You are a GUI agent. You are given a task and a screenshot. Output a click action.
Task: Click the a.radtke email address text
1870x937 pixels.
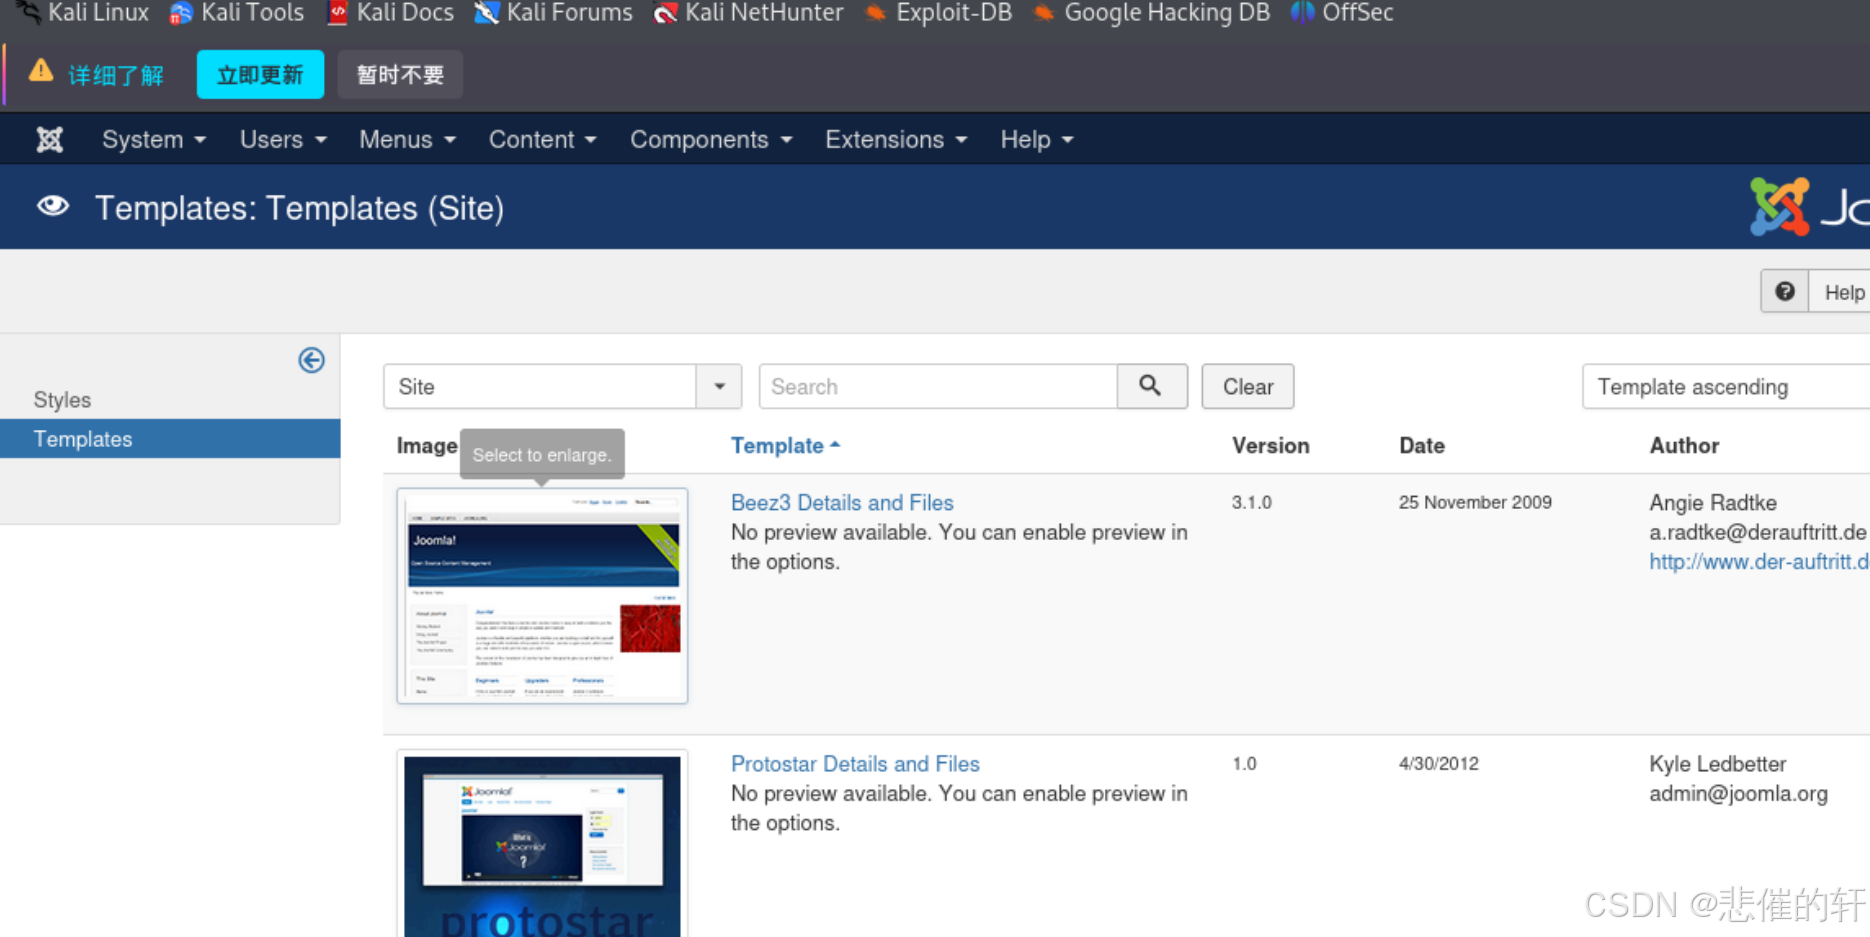[1758, 532]
